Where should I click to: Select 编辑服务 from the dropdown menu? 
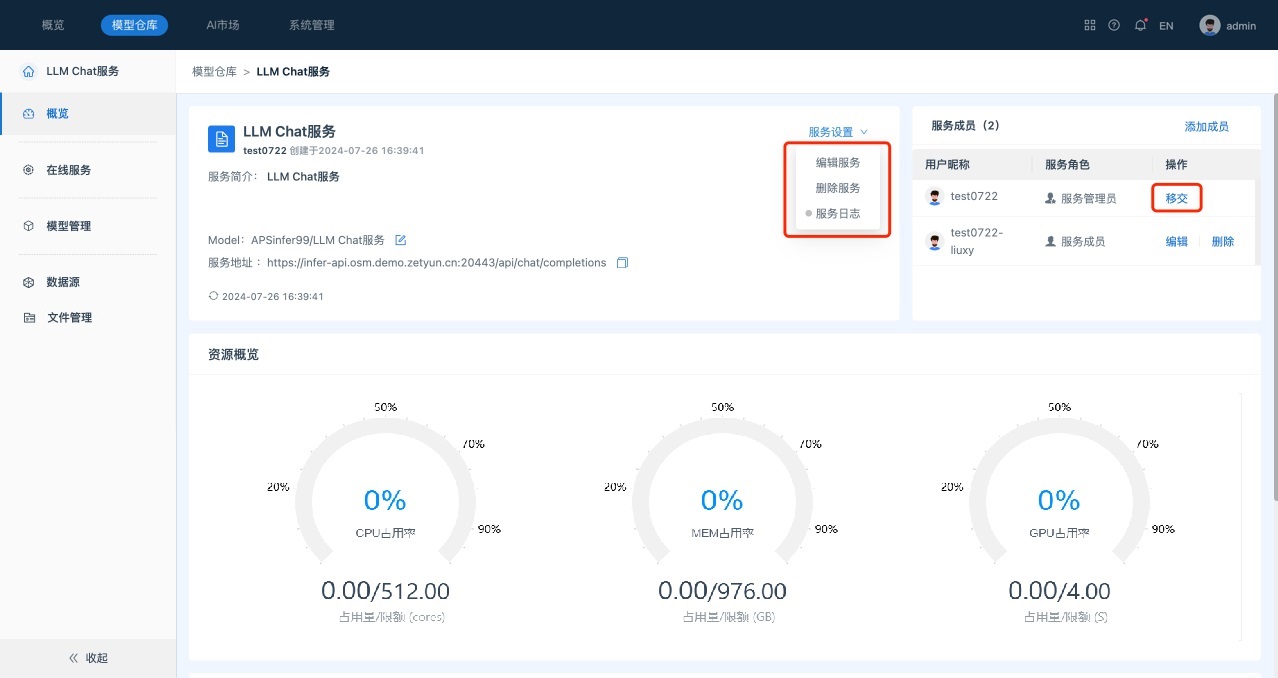point(838,162)
